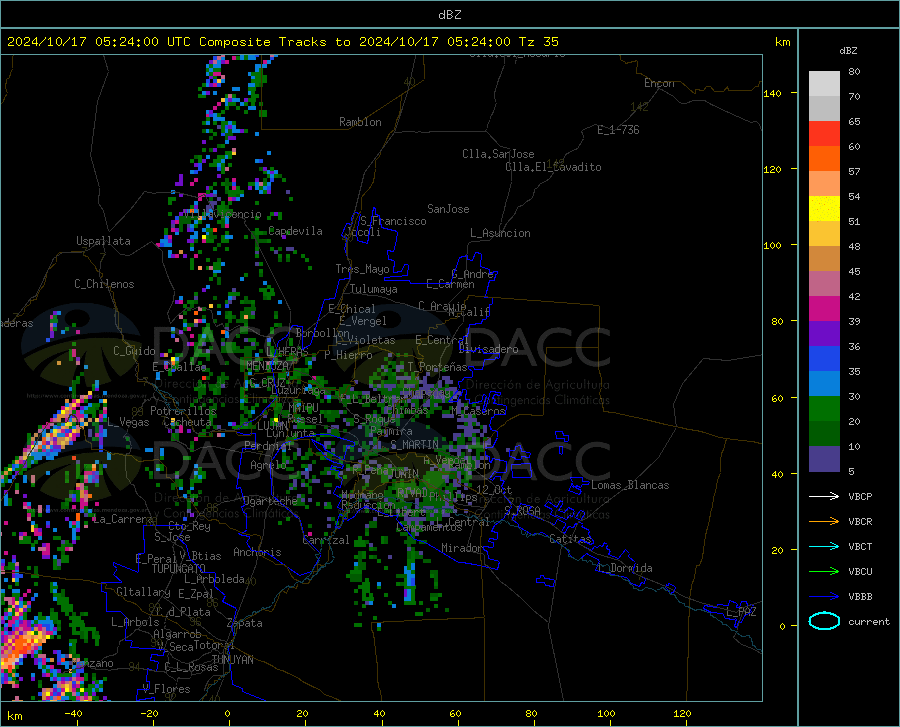Viewport: 900px width, 727px height.
Task: Click the 'Anchoris' map label
Action: [x=257, y=552]
